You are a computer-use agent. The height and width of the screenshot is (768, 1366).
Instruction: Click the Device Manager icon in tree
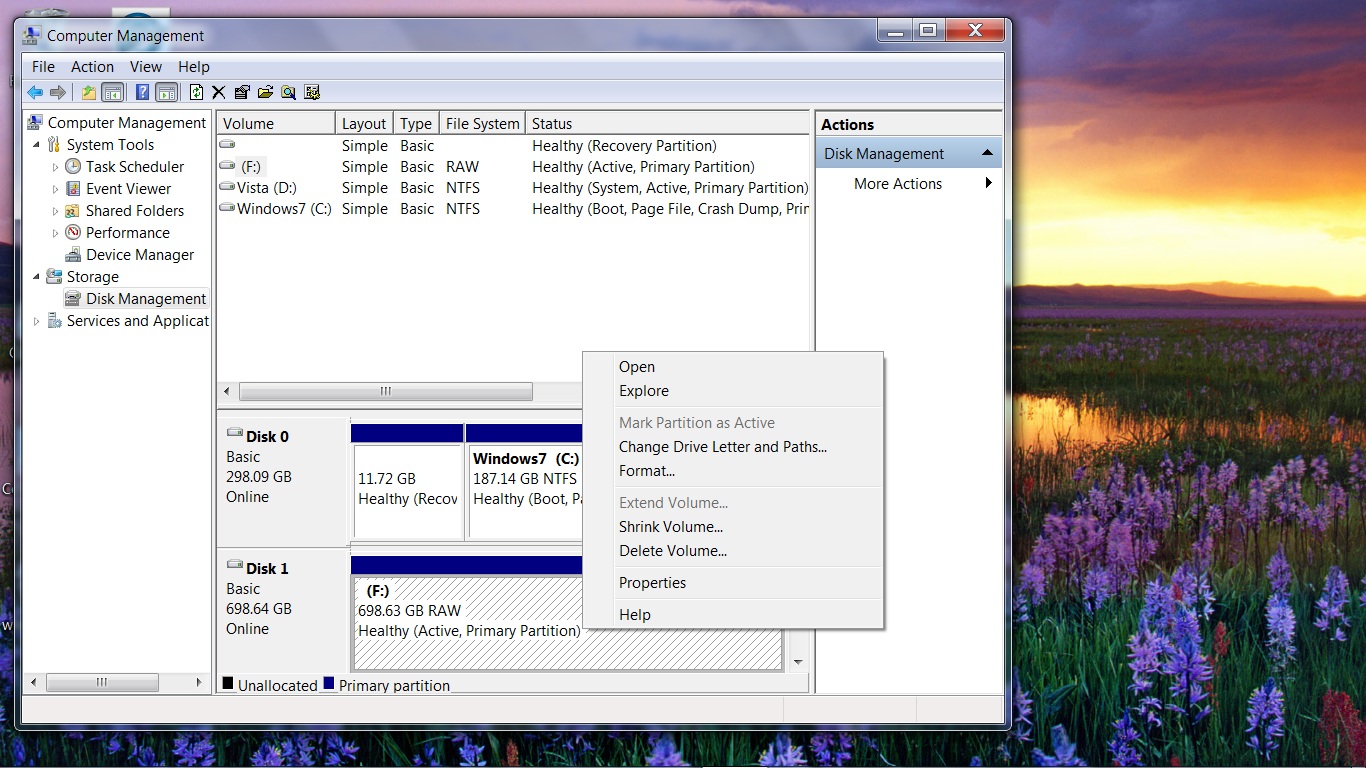(x=73, y=255)
